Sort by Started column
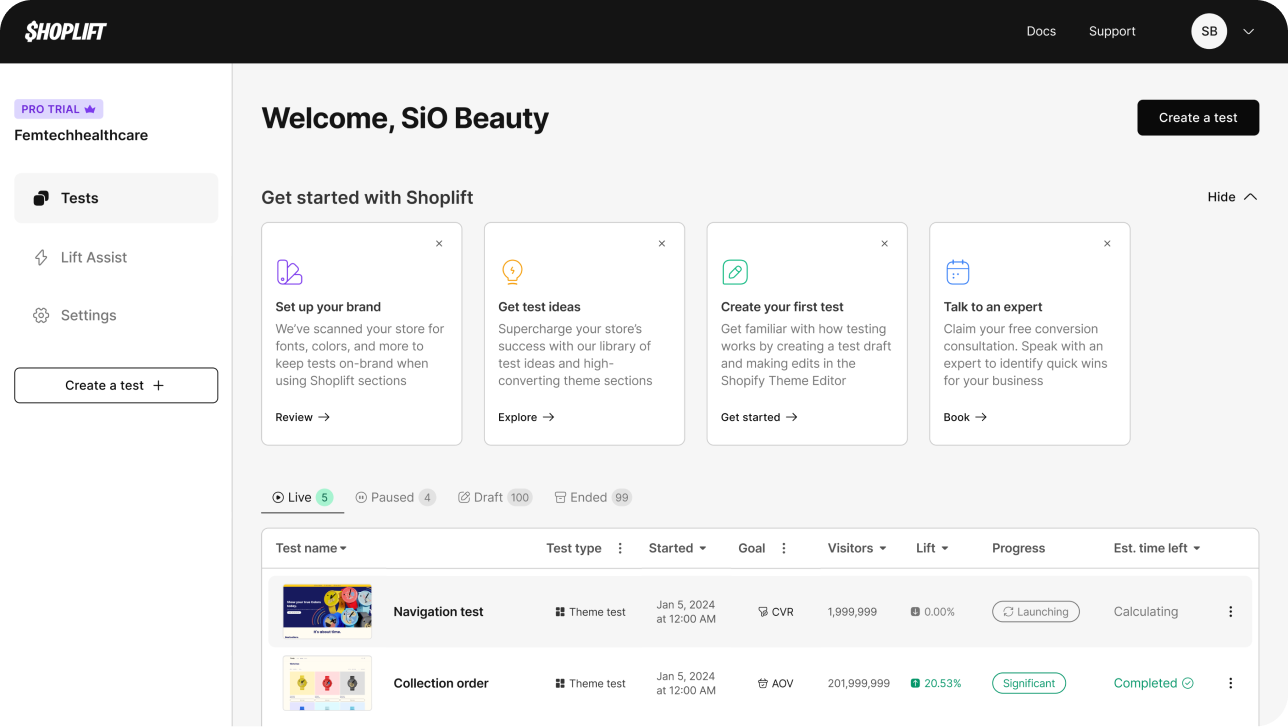Screen dimensions: 1288x727 [x=678, y=548]
